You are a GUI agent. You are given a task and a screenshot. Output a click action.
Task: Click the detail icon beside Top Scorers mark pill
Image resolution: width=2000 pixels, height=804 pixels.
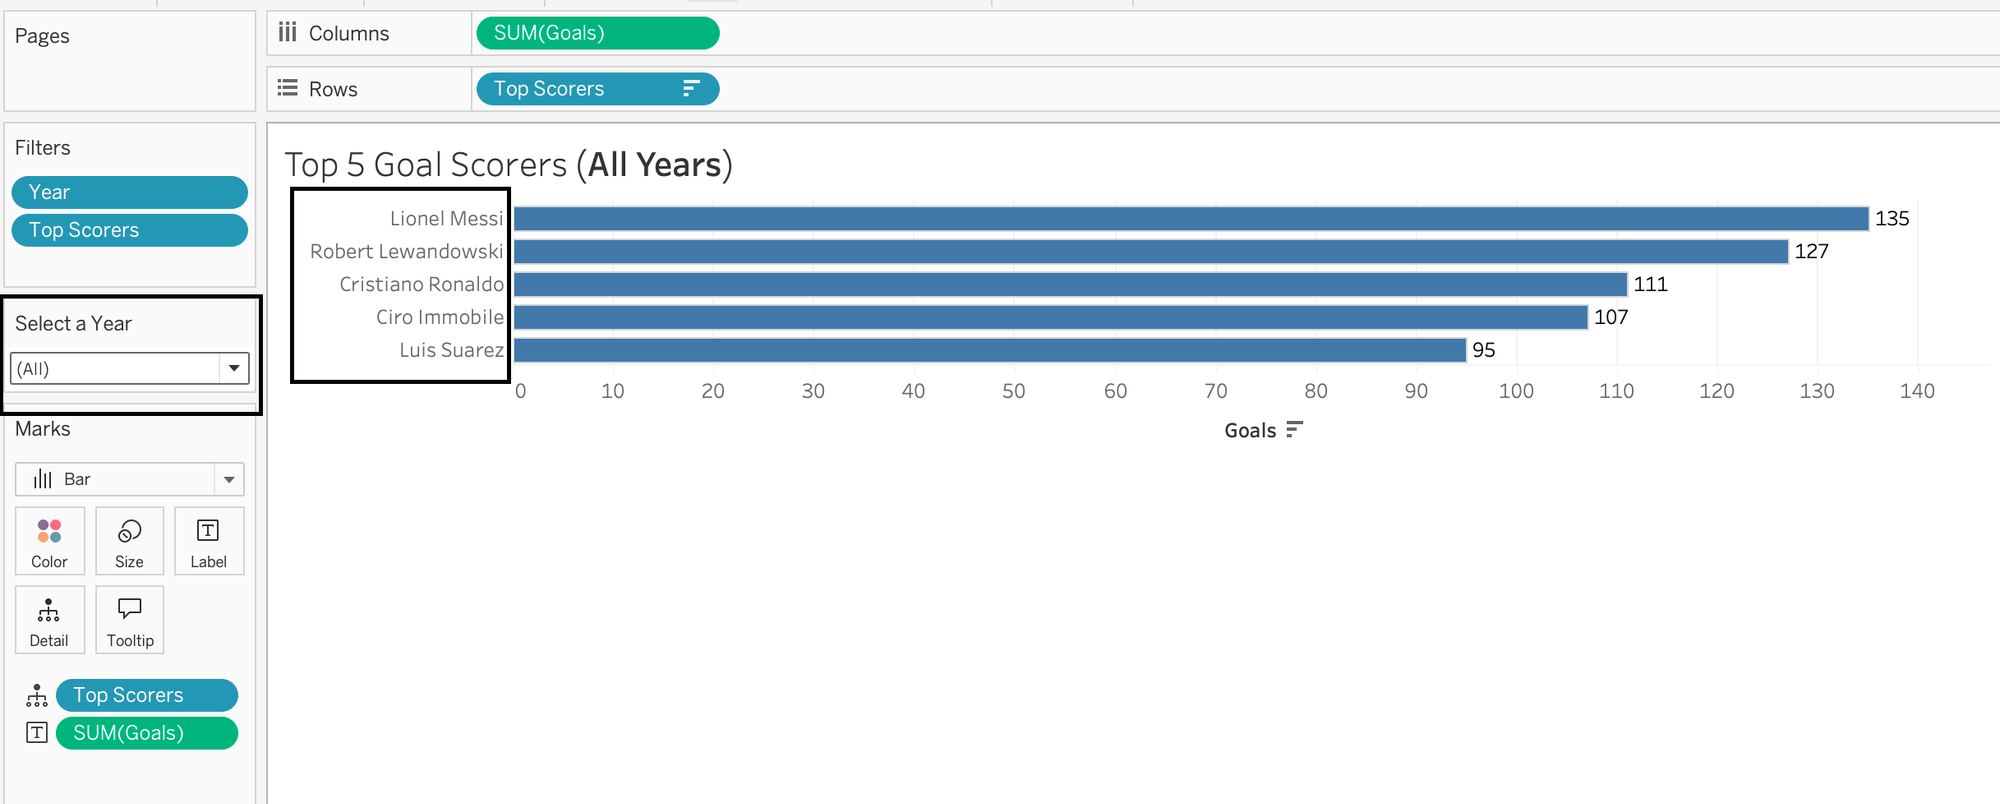[x=37, y=695]
